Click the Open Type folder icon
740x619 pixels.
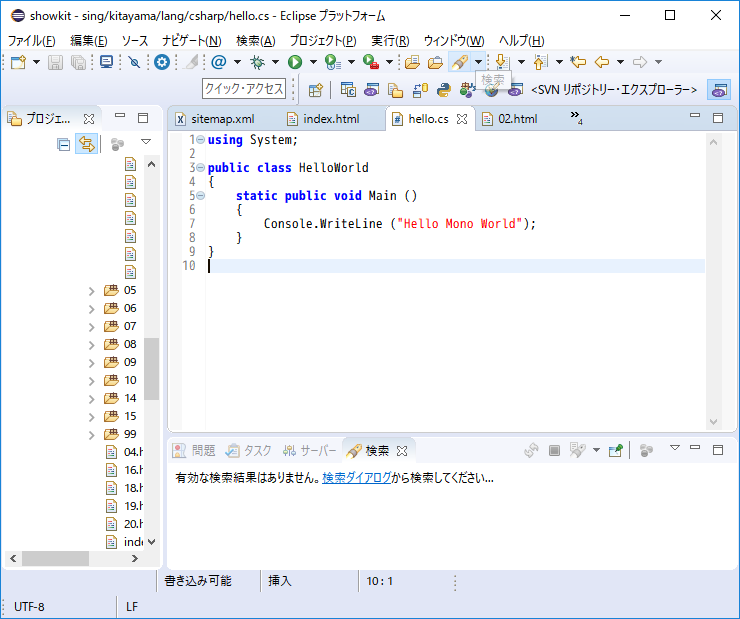pyautogui.click(x=412, y=62)
